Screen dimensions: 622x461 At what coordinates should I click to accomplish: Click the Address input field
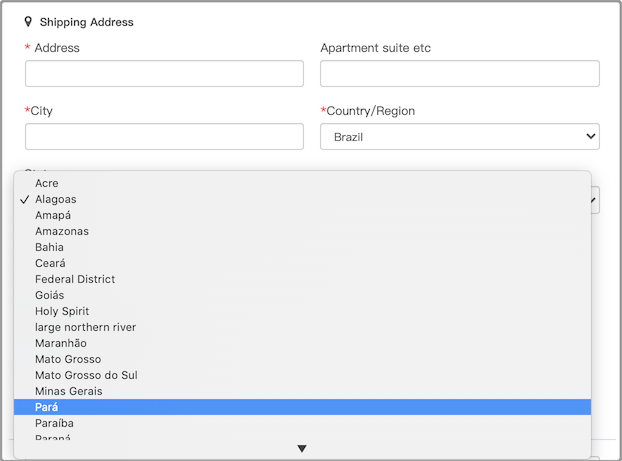click(164, 74)
